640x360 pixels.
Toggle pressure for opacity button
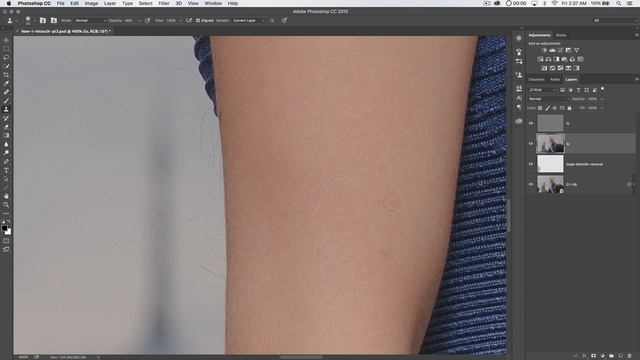(x=147, y=20)
